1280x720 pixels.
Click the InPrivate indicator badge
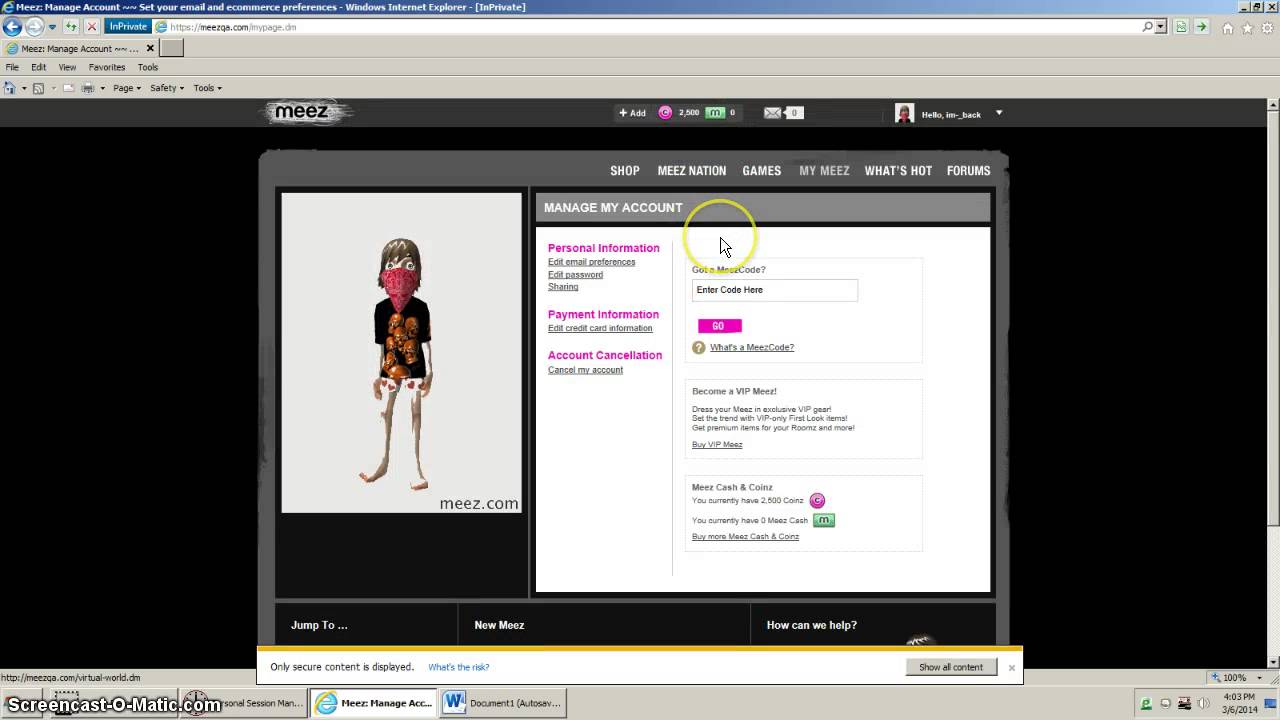coord(128,27)
